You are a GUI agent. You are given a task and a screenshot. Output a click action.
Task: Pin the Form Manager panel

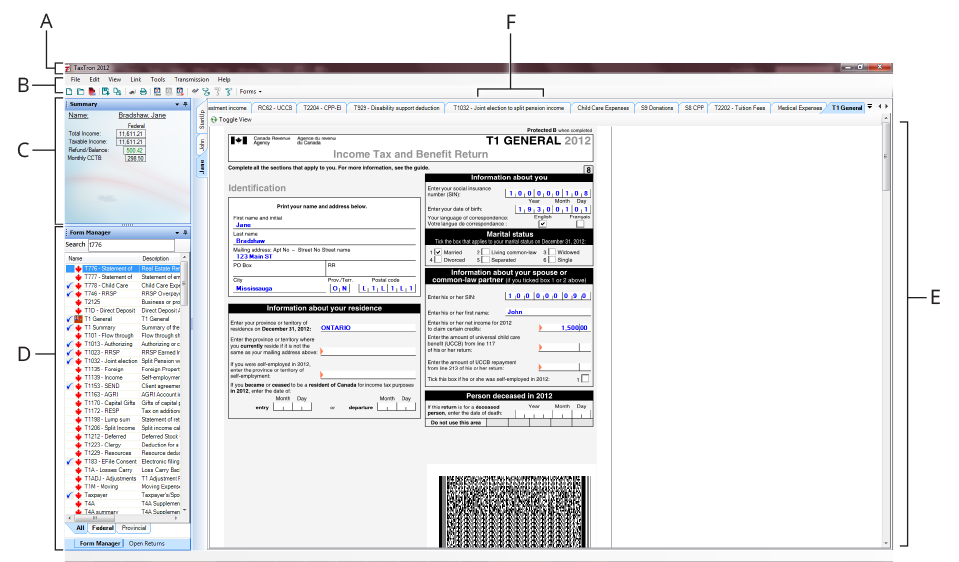coord(184,233)
